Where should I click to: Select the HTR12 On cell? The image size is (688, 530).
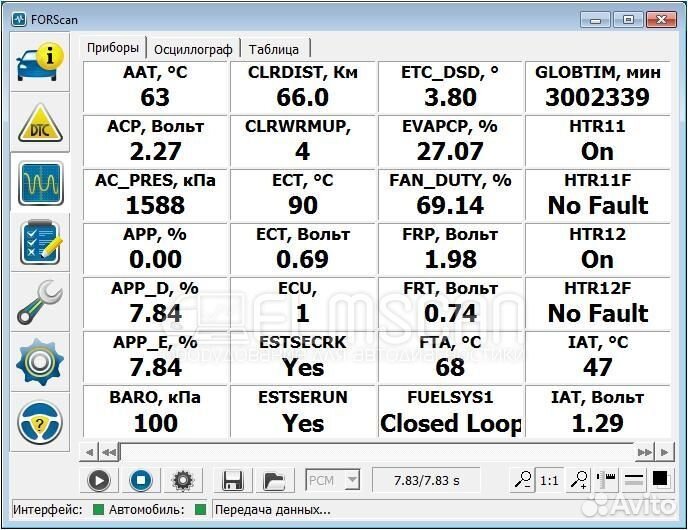[x=598, y=249]
